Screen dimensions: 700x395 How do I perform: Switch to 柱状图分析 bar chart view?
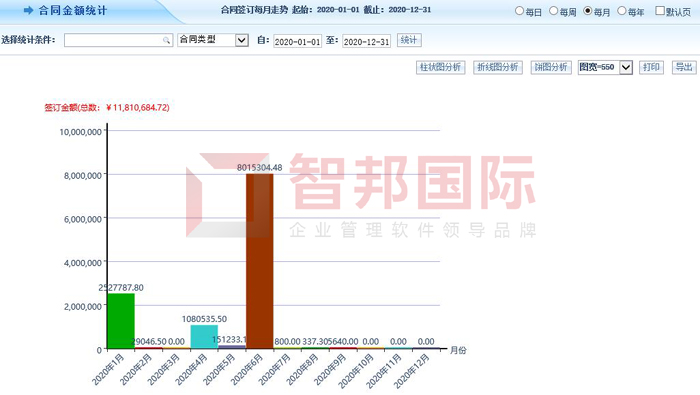pyautogui.click(x=441, y=67)
